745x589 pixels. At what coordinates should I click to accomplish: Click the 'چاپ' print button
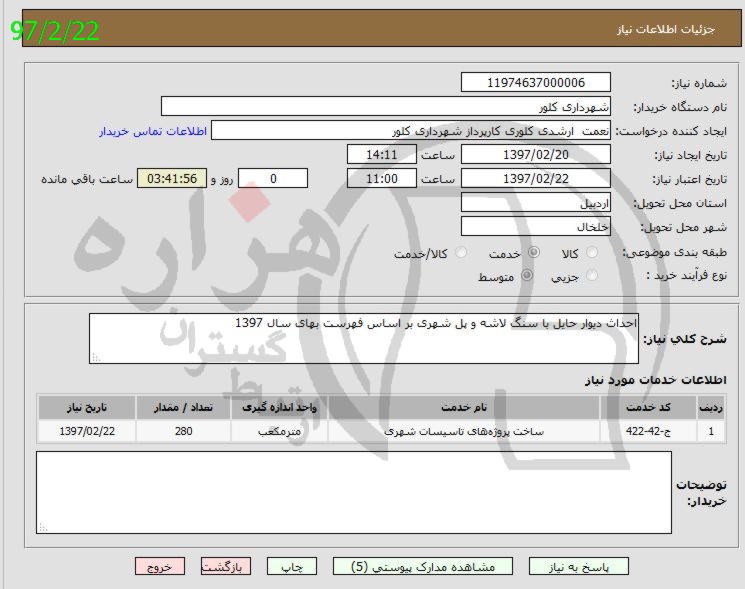pos(292,567)
